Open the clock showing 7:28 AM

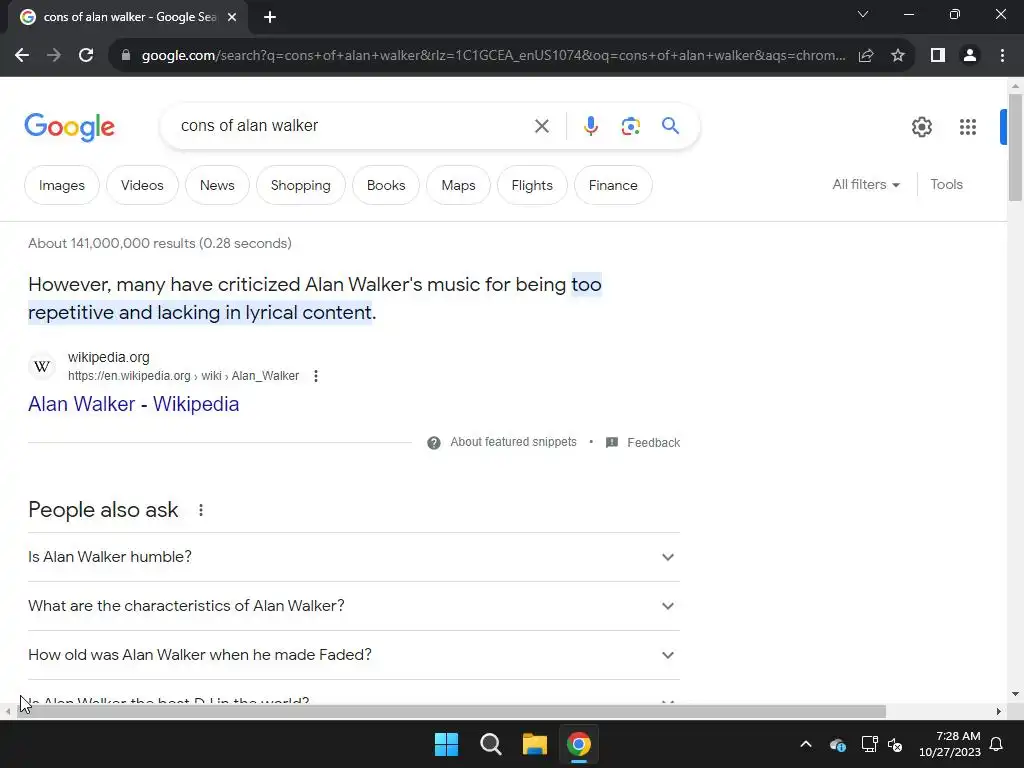coord(950,744)
